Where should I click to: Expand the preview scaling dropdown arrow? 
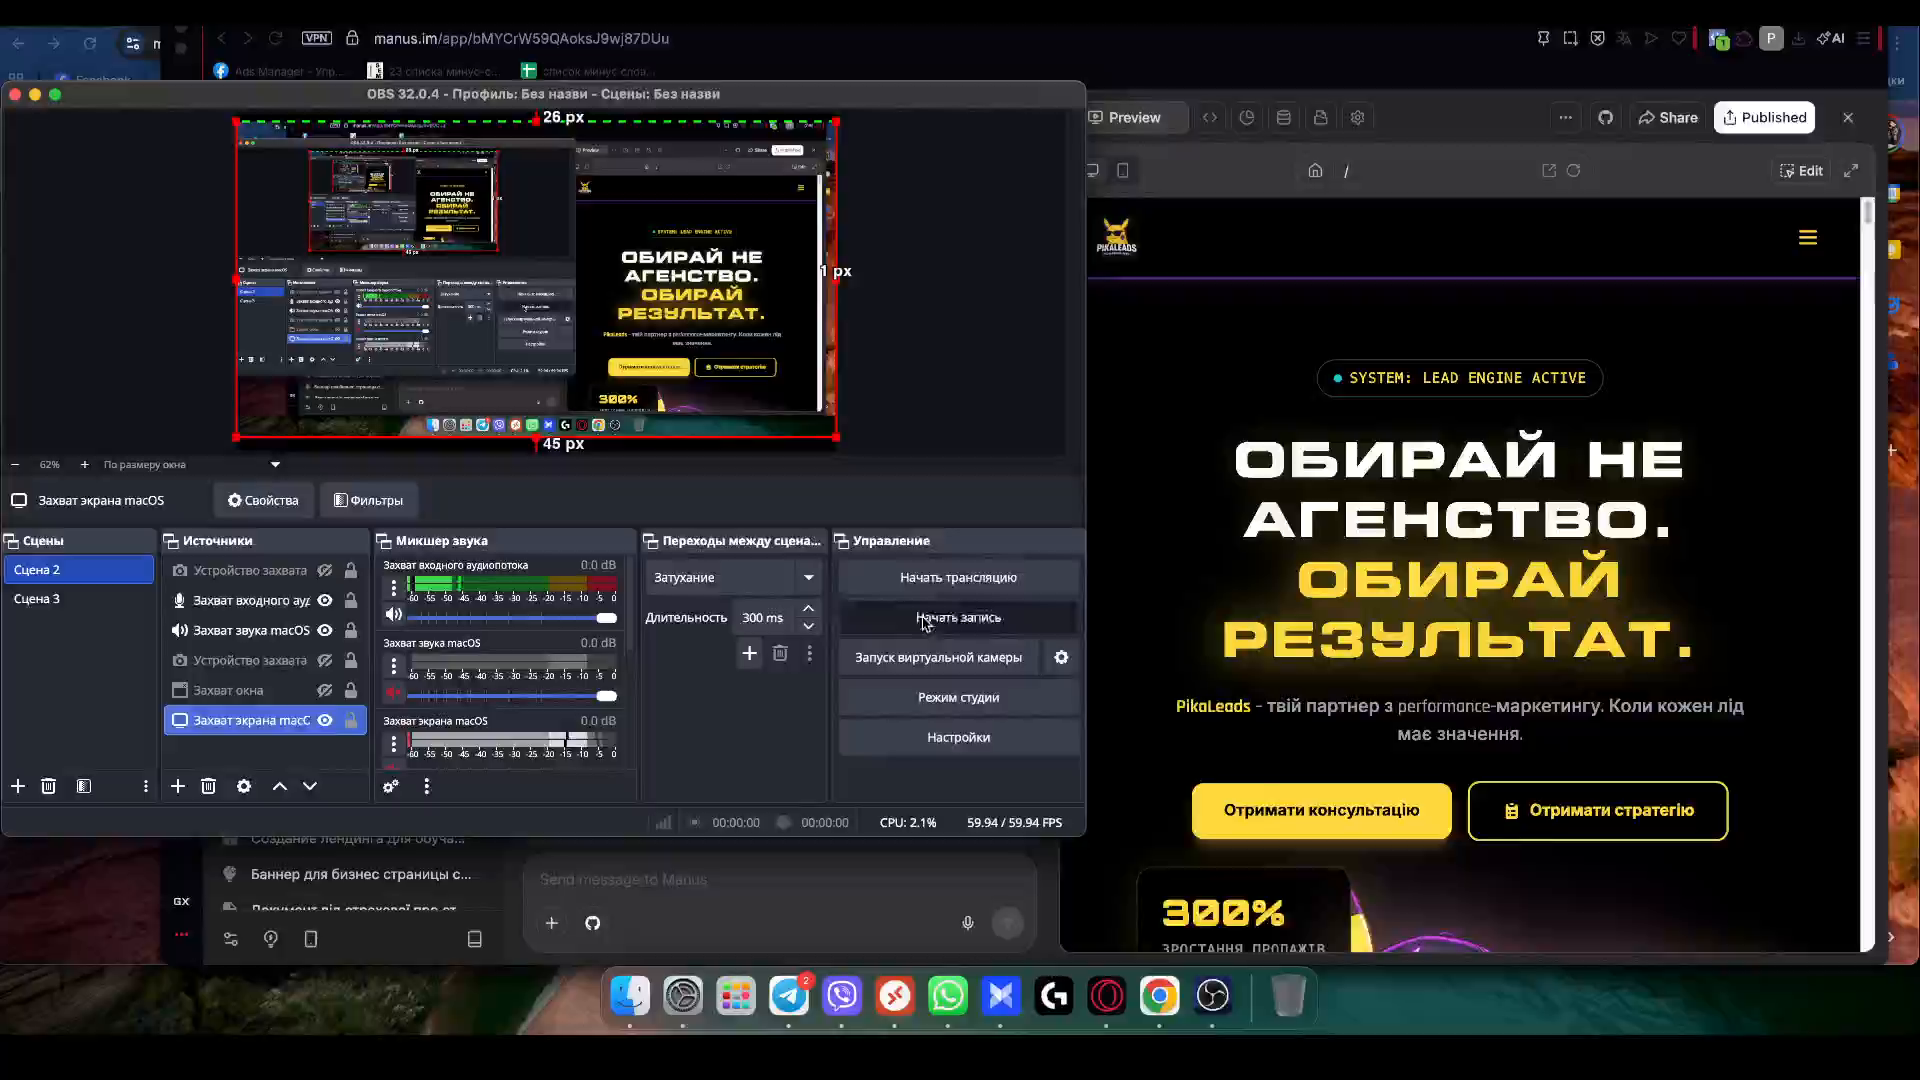click(275, 464)
